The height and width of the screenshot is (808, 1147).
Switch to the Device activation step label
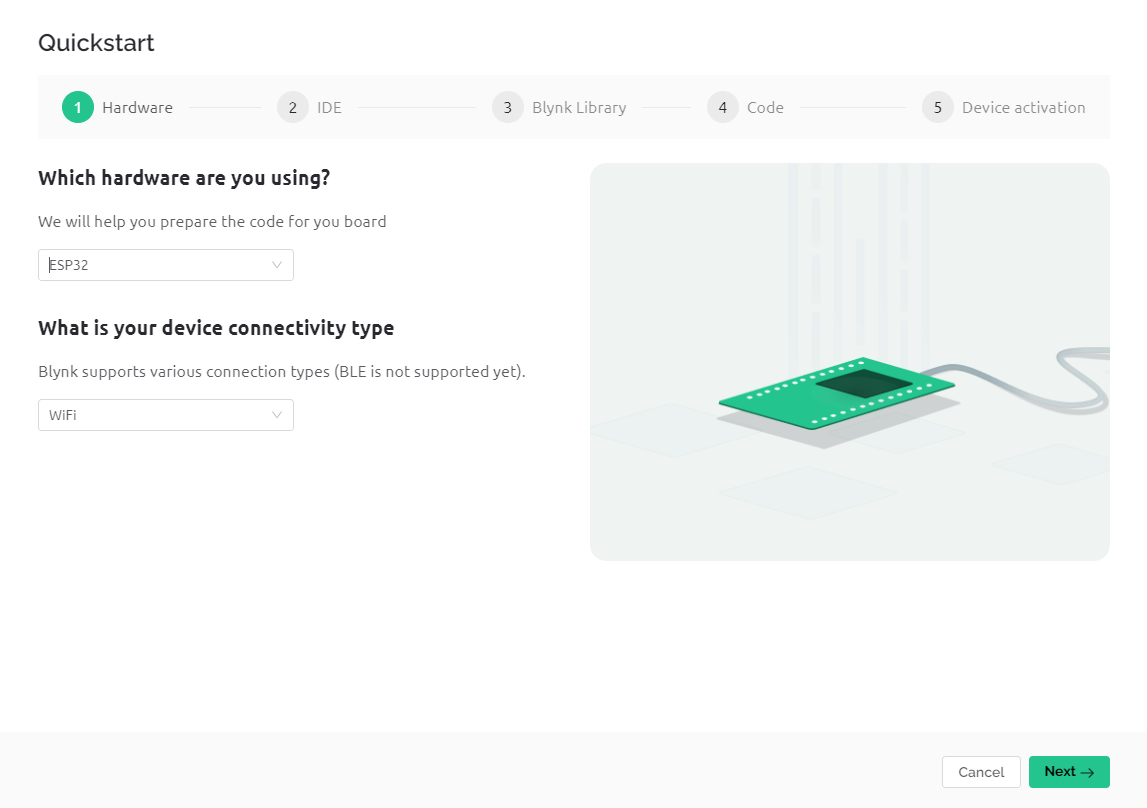point(1023,107)
